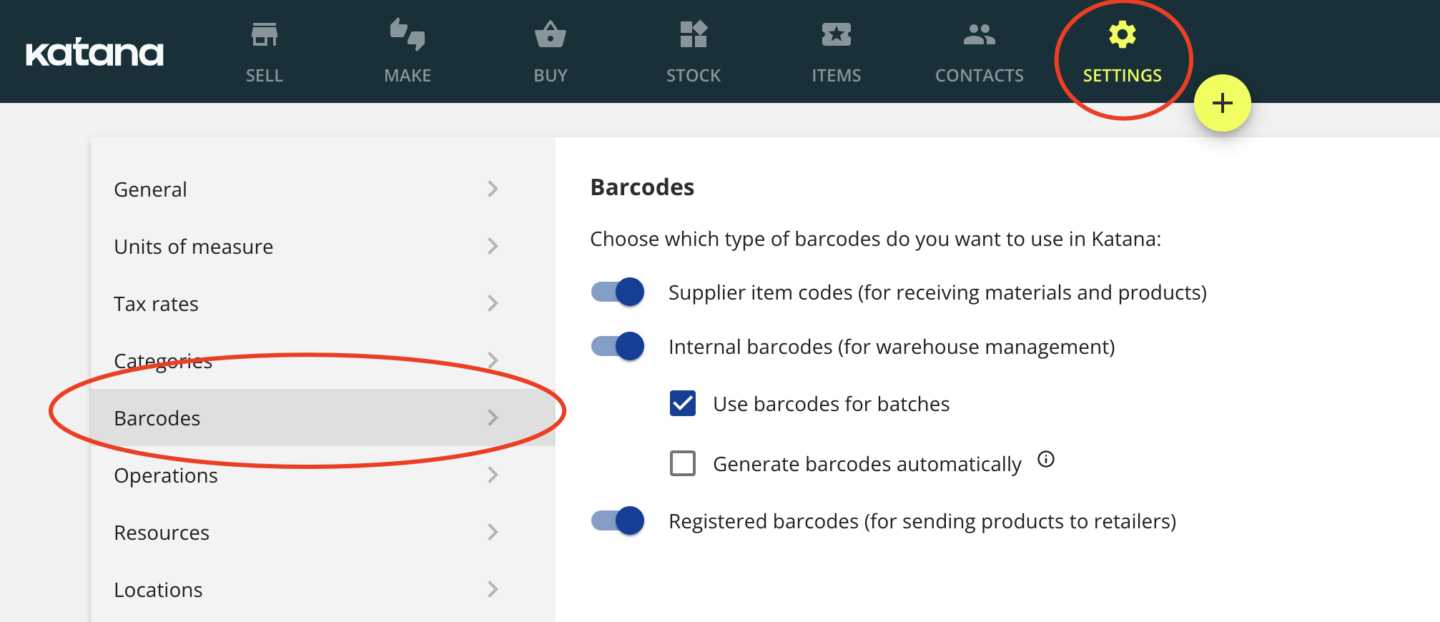Turn off Internal barcodes toggle

click(617, 345)
